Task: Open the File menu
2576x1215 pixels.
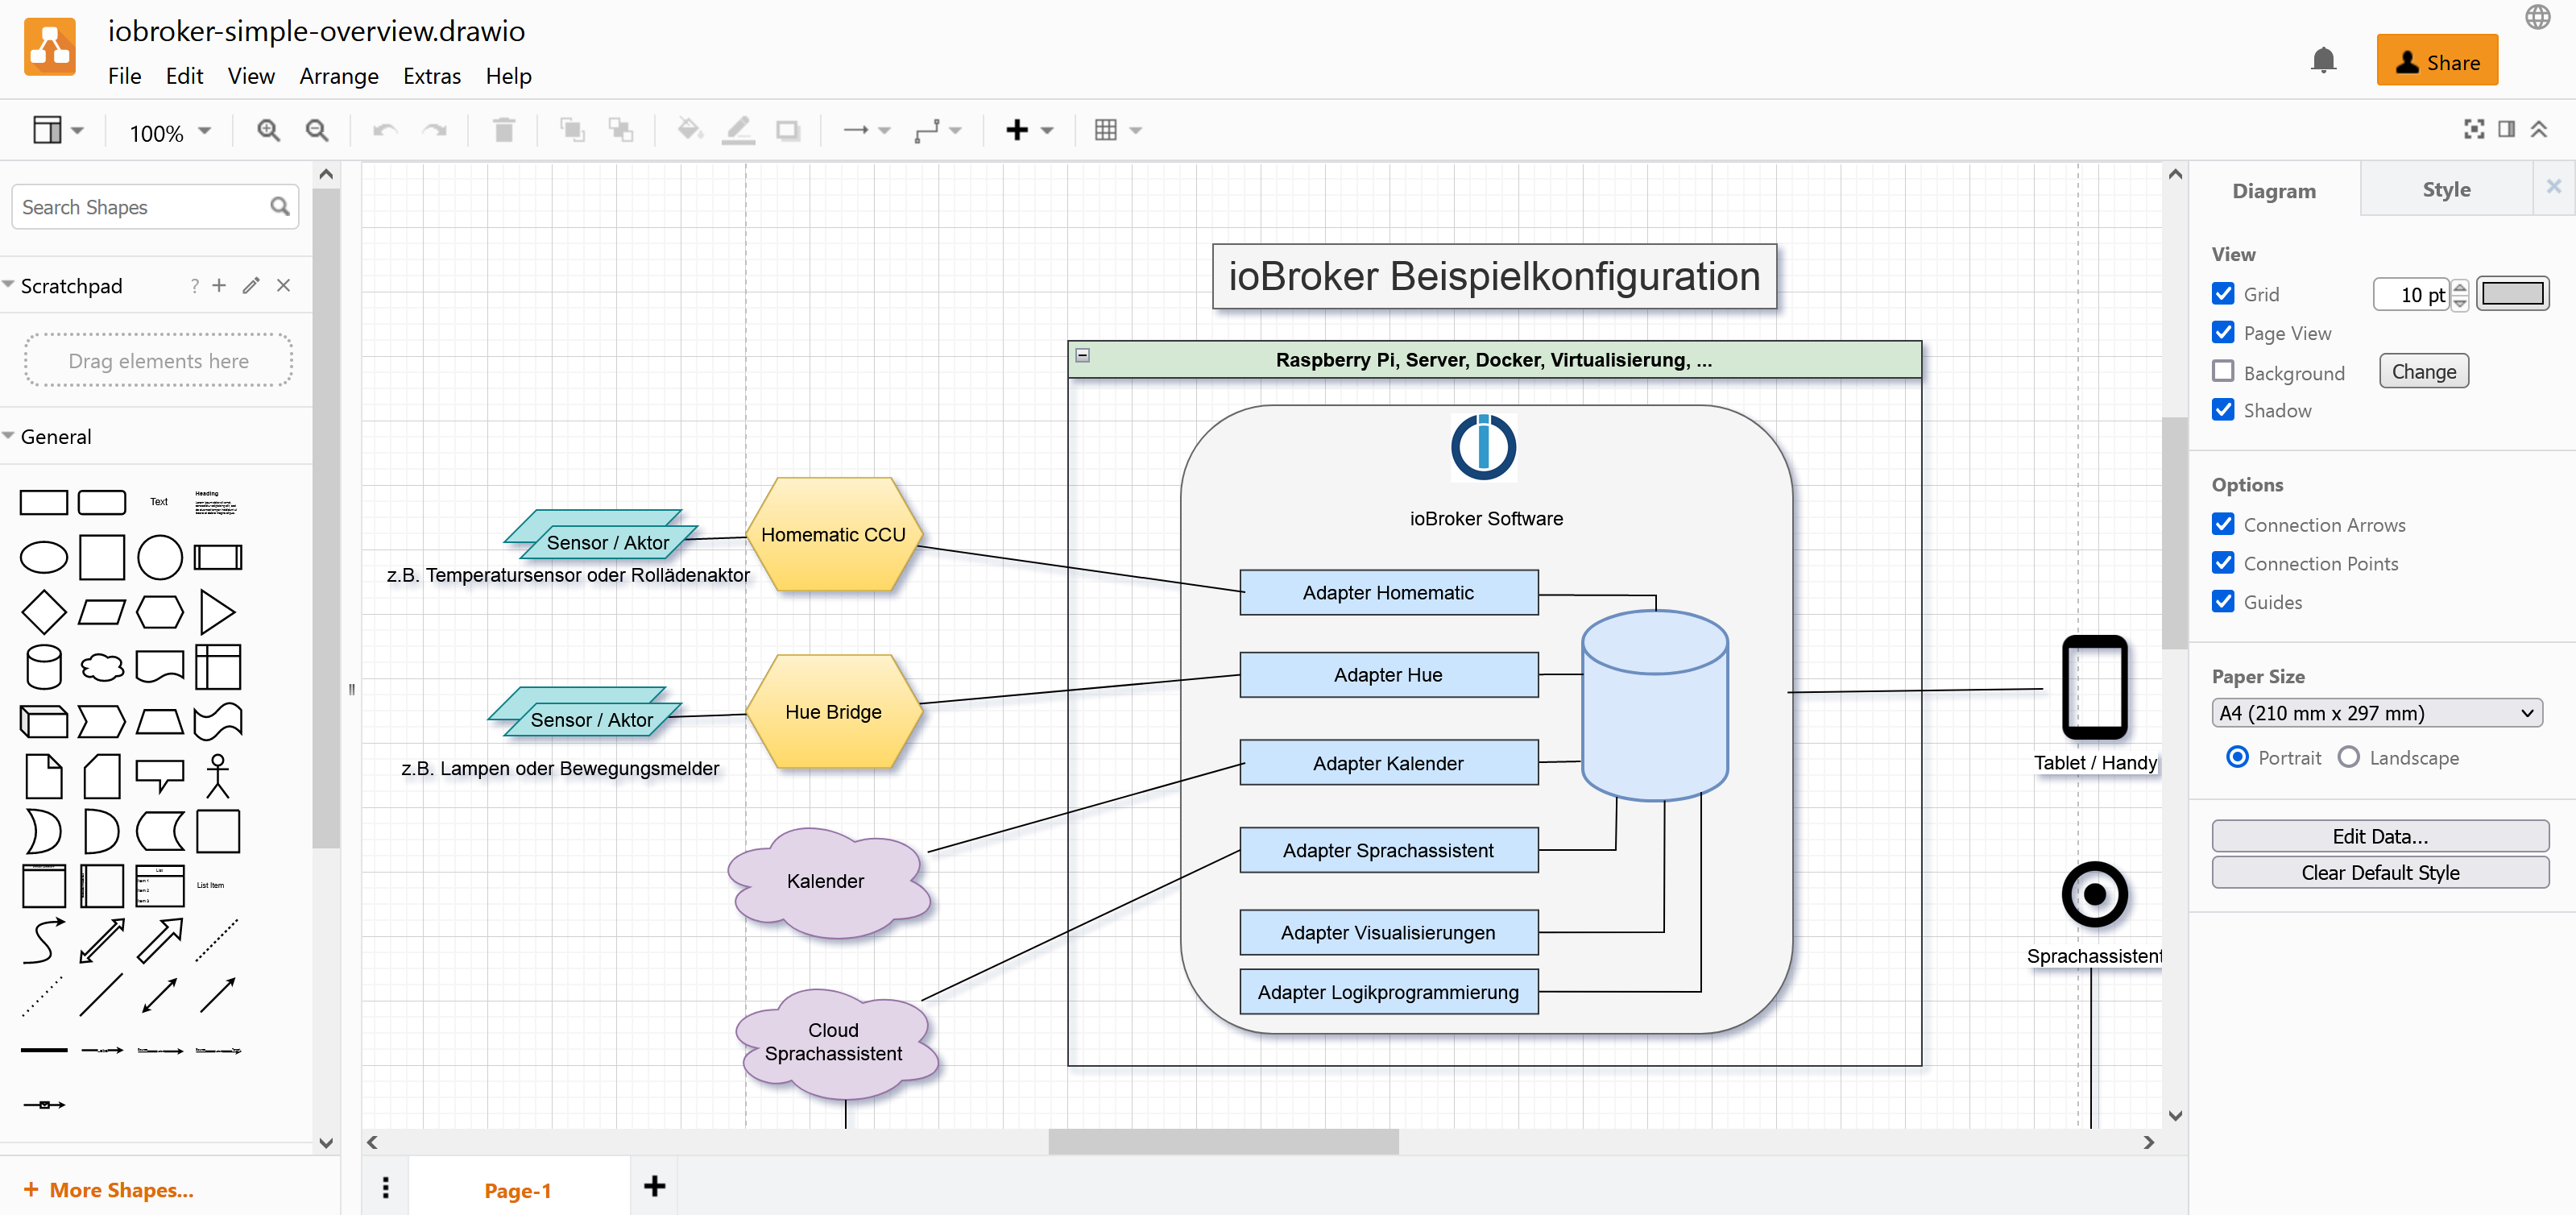Action: 124,76
